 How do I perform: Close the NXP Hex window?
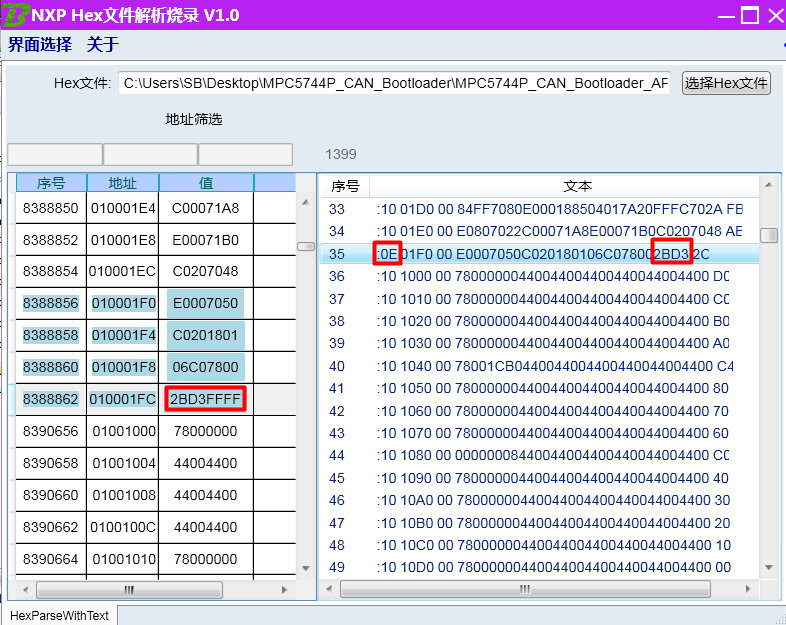[x=776, y=16]
